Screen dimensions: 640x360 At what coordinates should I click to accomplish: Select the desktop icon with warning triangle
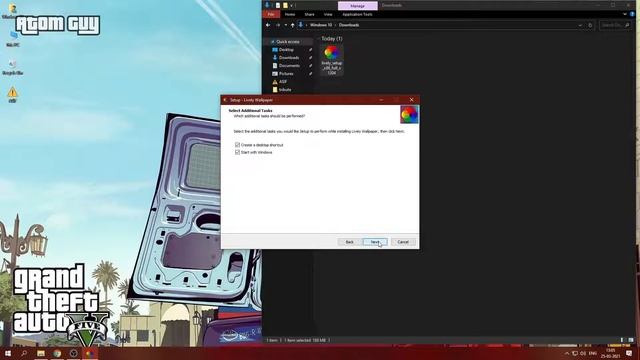pos(13,94)
